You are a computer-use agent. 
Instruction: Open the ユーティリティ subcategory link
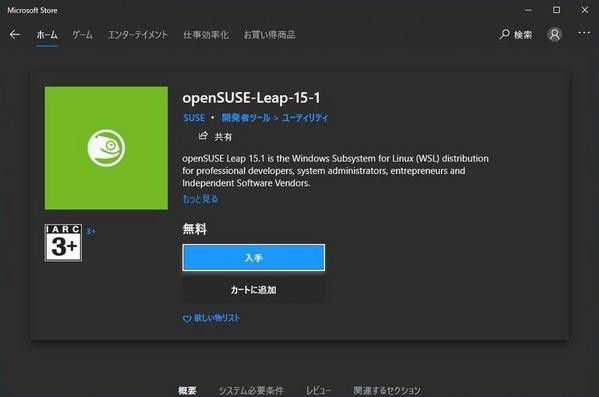click(305, 118)
